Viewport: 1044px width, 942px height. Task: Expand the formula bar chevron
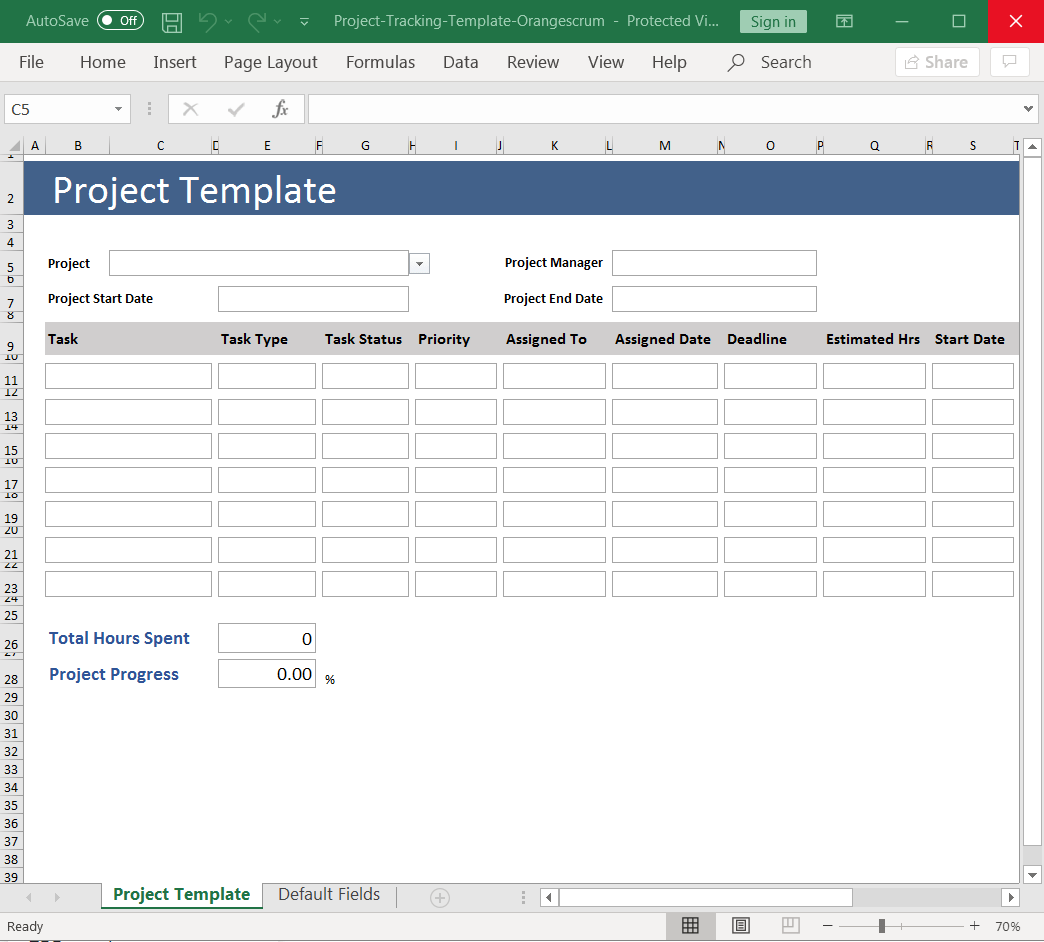click(x=1030, y=109)
